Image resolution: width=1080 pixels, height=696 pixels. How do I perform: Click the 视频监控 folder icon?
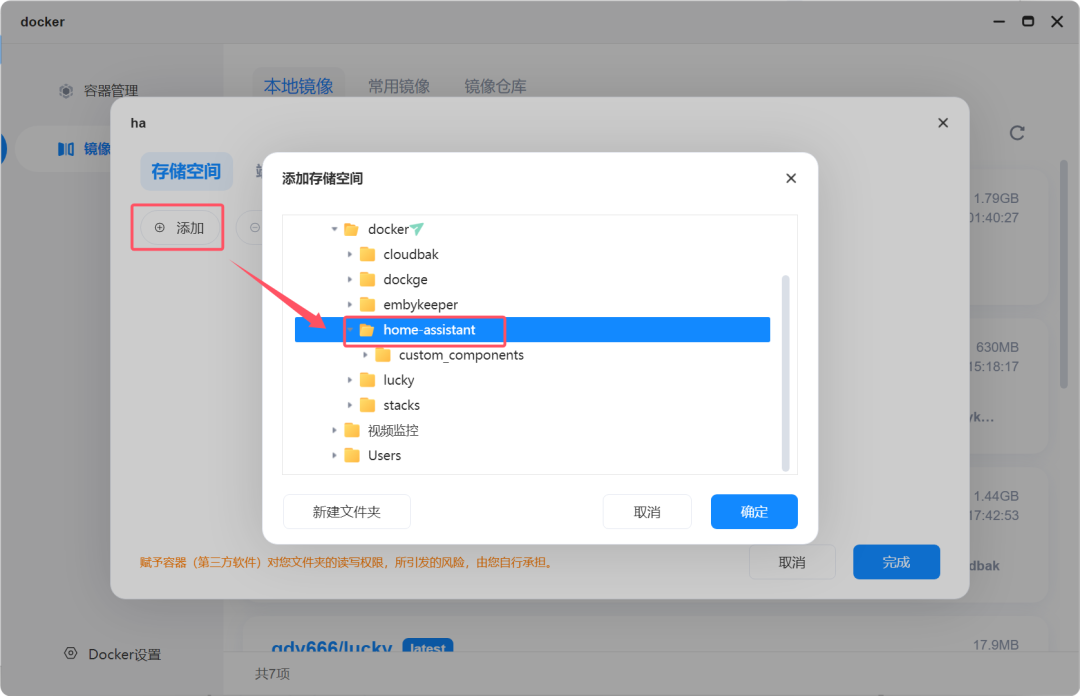(x=352, y=430)
